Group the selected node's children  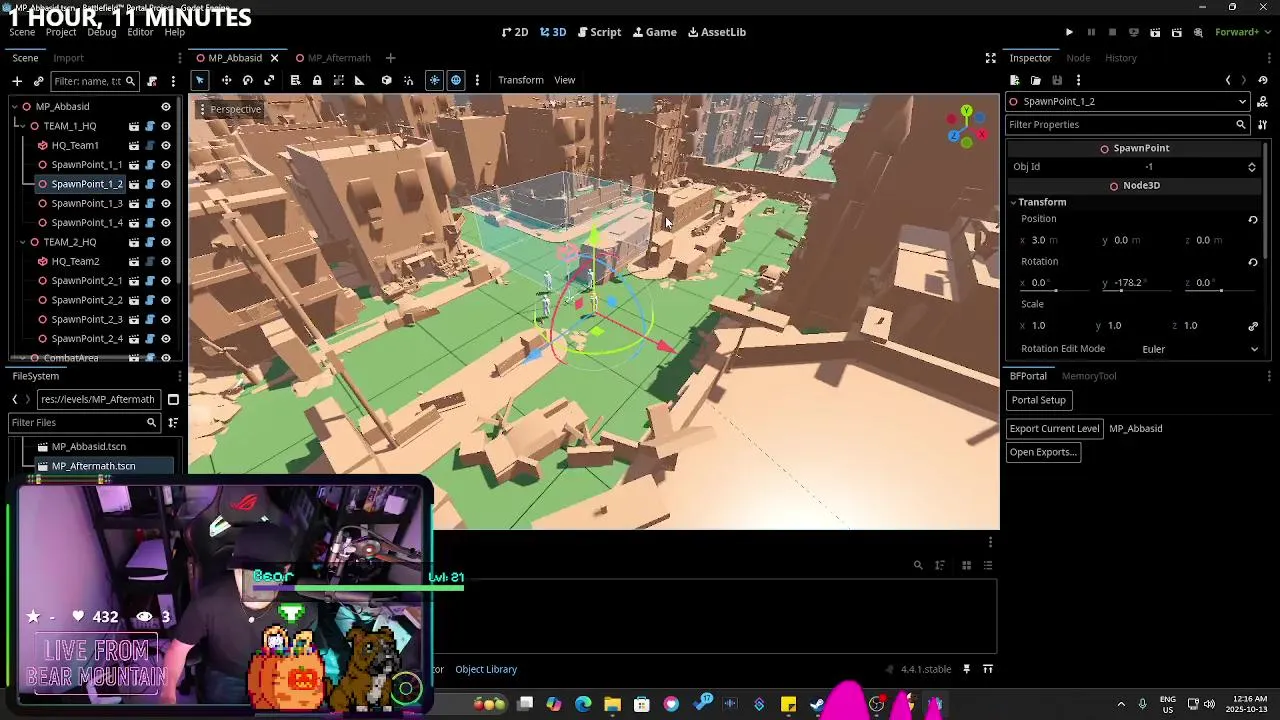[339, 80]
